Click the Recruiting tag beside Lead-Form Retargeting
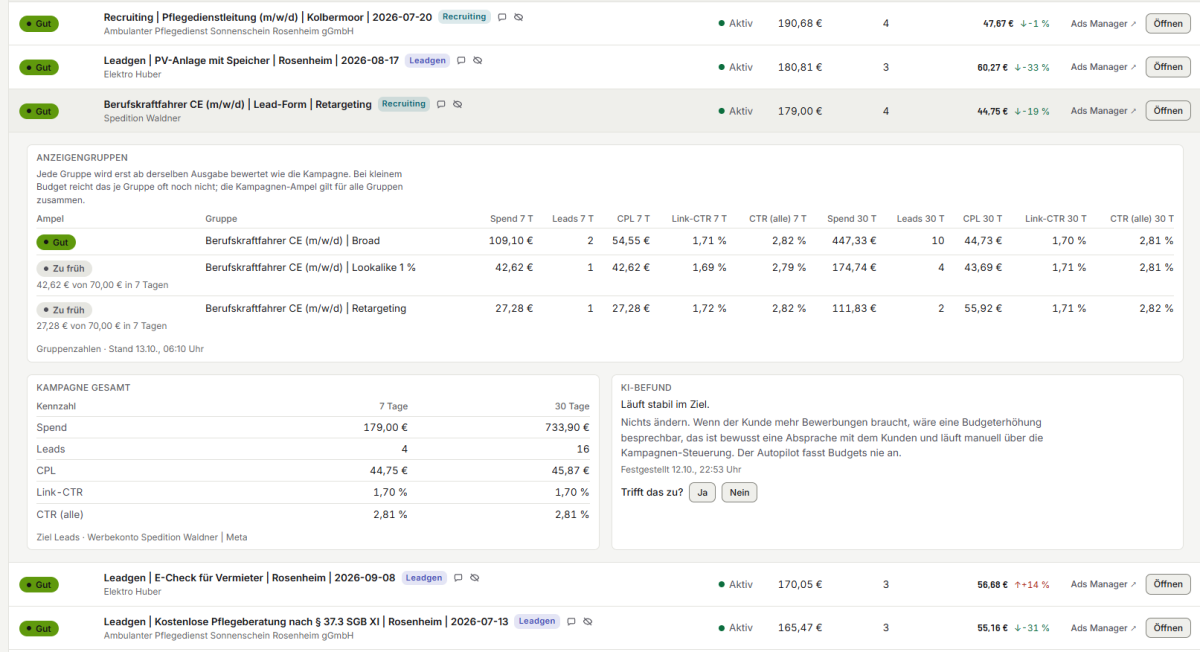 (x=404, y=104)
